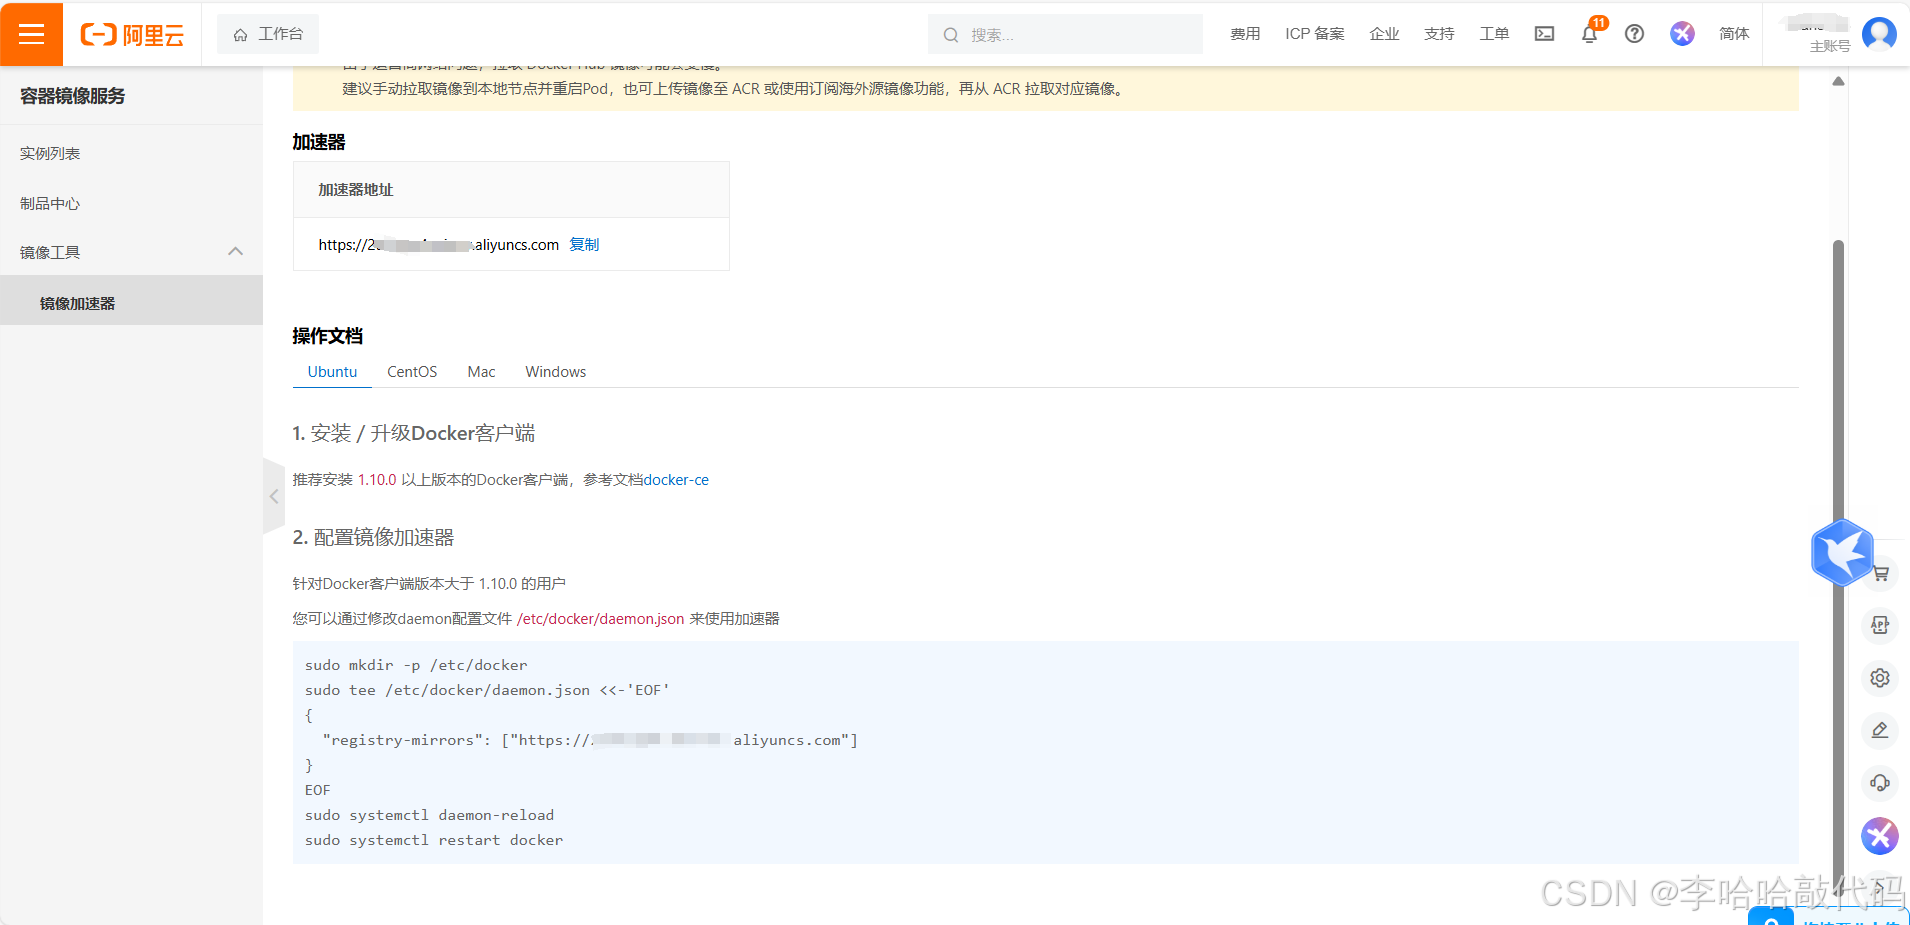Focus the top search box
Image resolution: width=1910 pixels, height=925 pixels.
pyautogui.click(x=1065, y=35)
